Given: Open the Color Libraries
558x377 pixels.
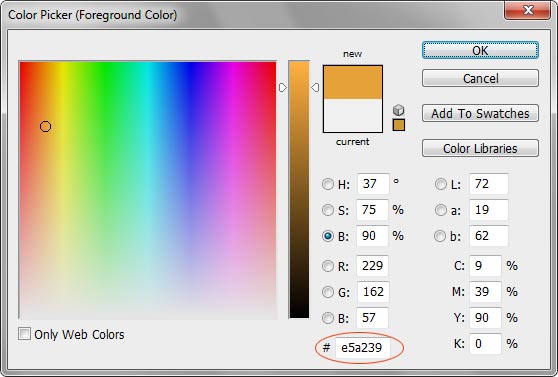Looking at the screenshot, I should [x=480, y=148].
